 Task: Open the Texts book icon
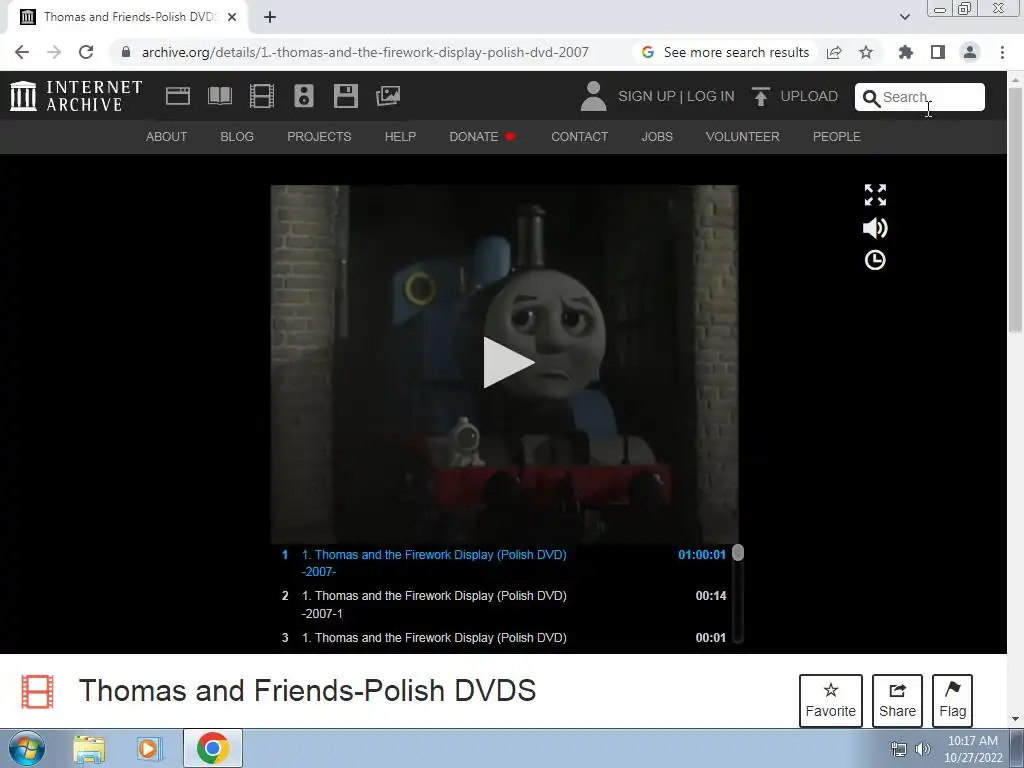coord(220,96)
